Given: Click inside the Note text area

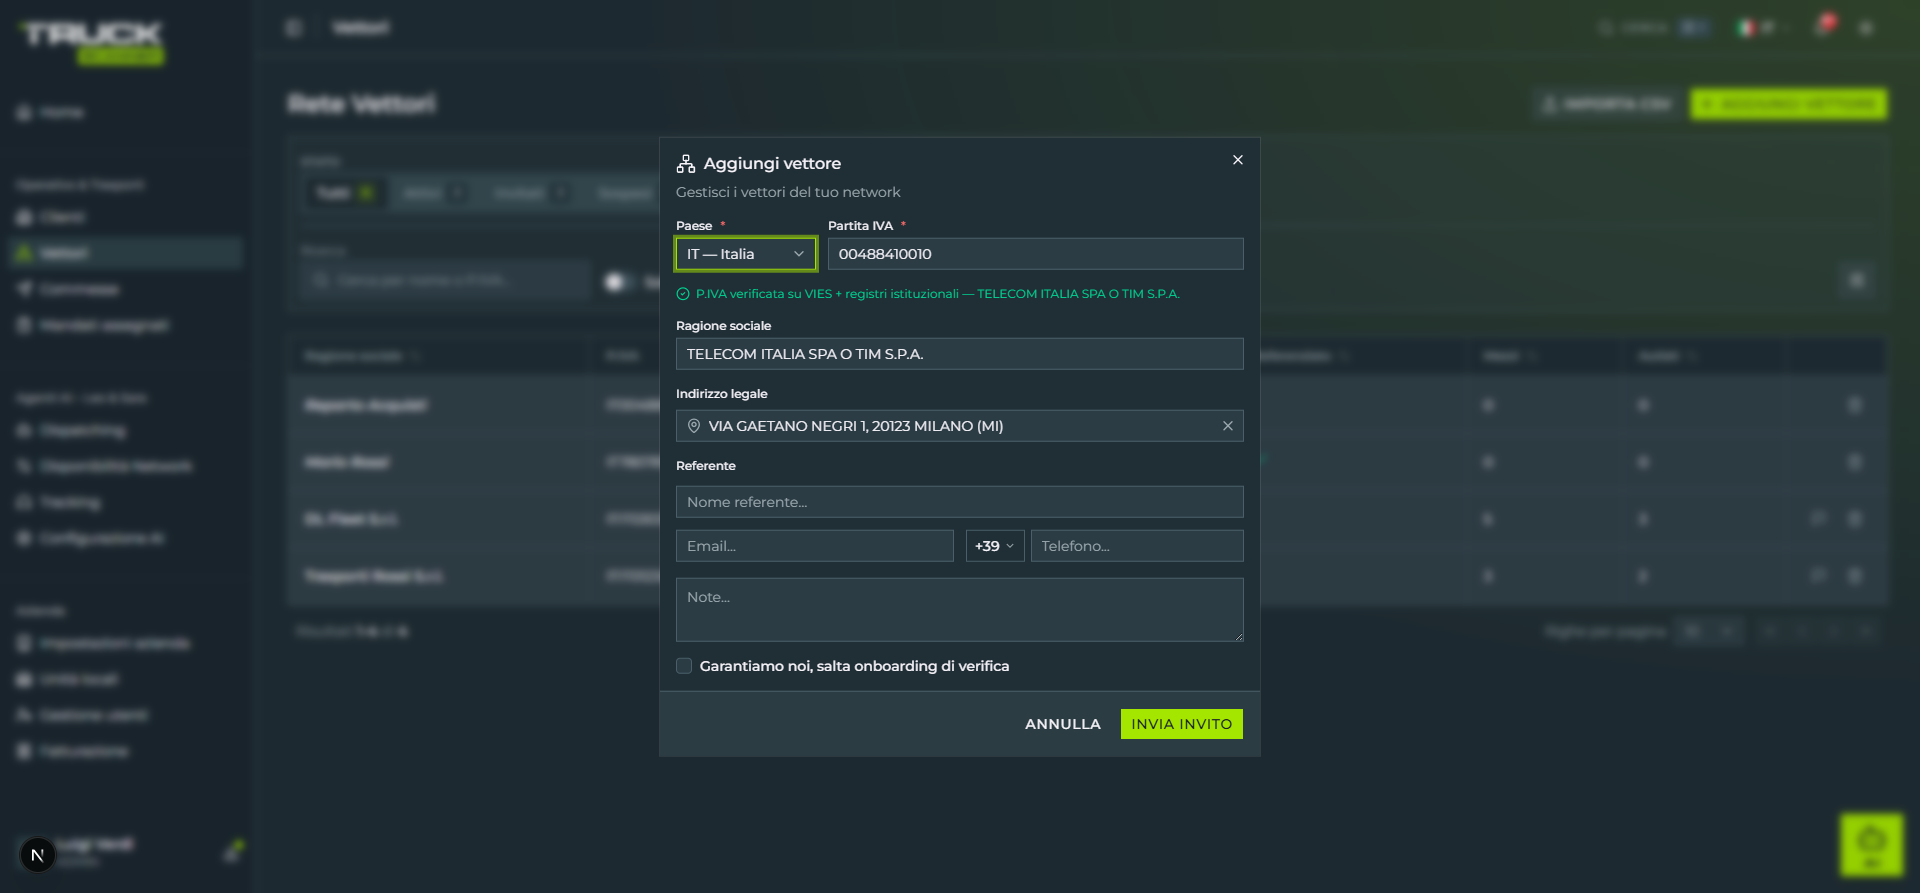Looking at the screenshot, I should click(959, 609).
